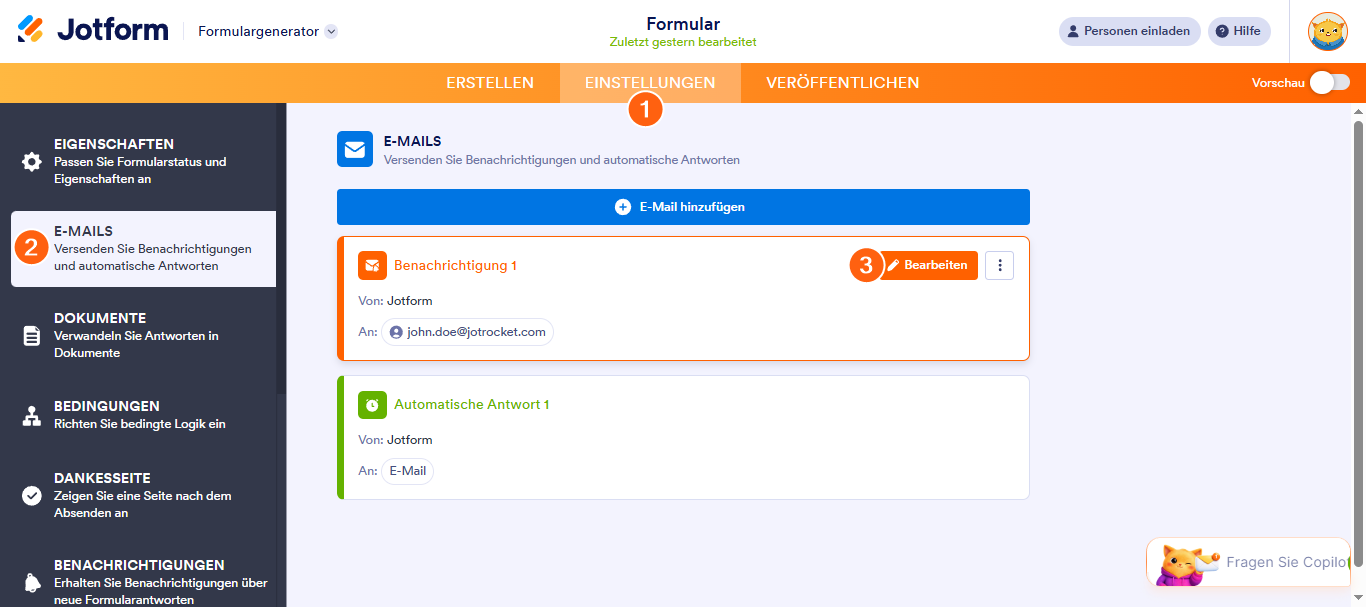Select the E-MAILS sidebar item
1366x607 pixels.
tap(143, 249)
